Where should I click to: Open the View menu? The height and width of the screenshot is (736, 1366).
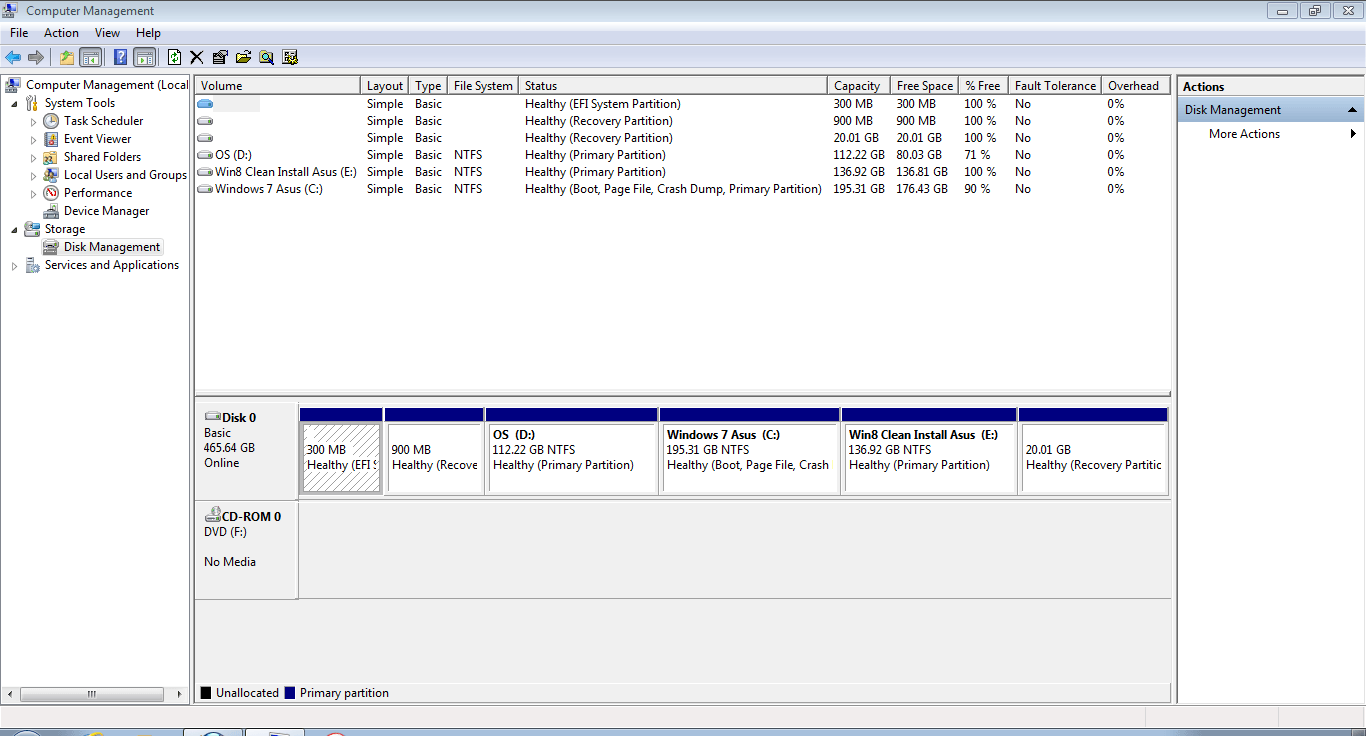pos(108,33)
